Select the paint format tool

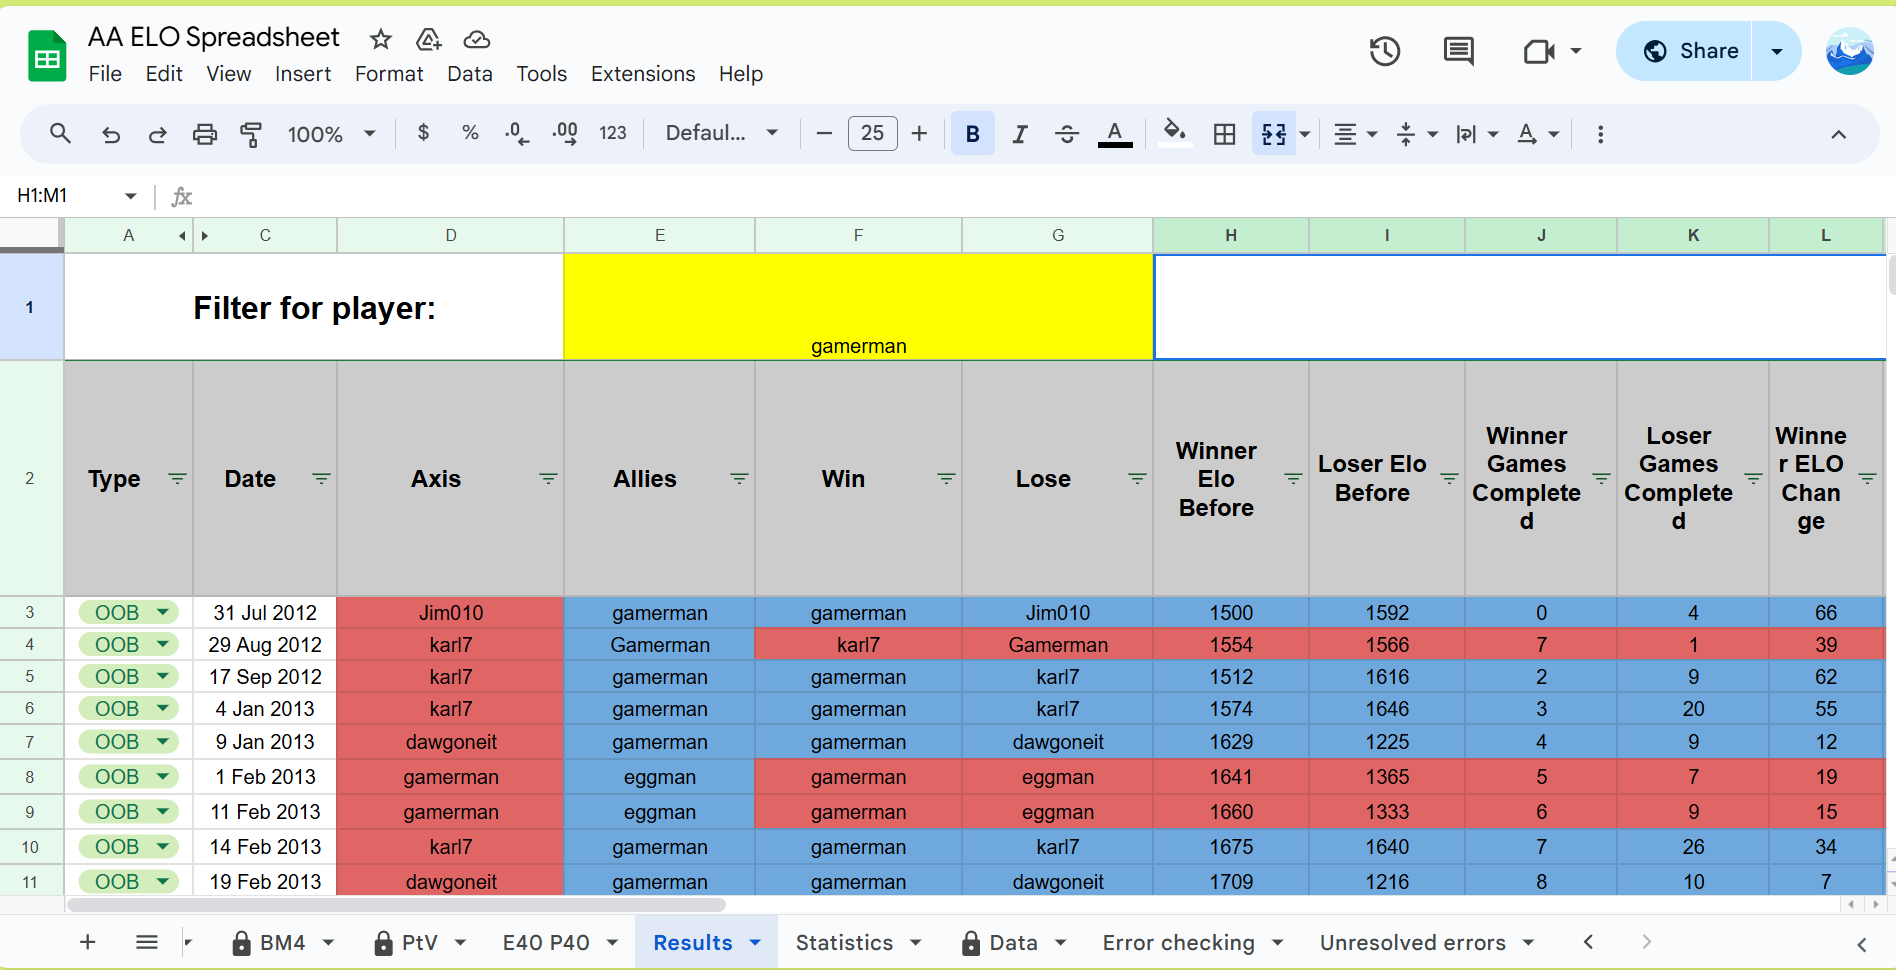[251, 134]
